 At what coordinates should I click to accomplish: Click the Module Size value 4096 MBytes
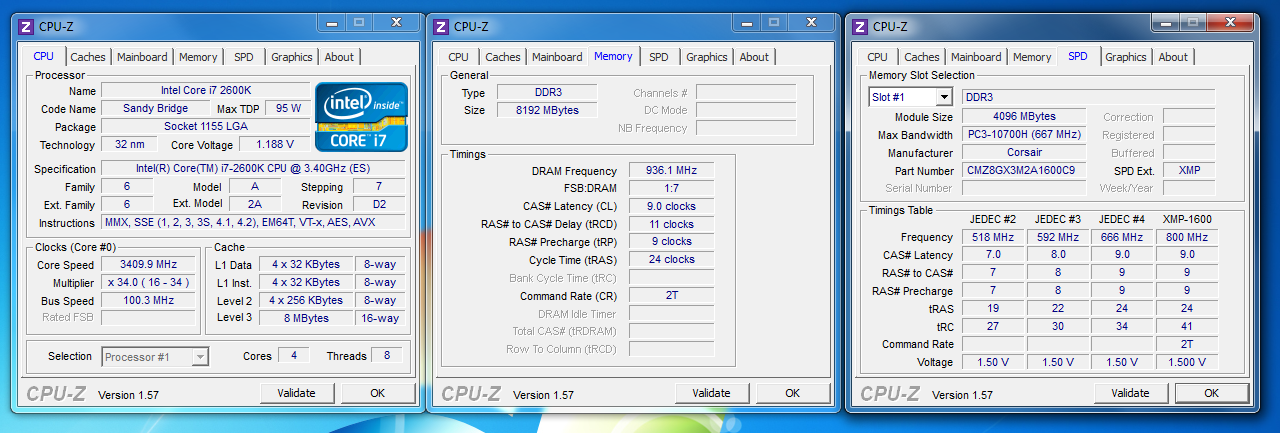[x=1024, y=117]
